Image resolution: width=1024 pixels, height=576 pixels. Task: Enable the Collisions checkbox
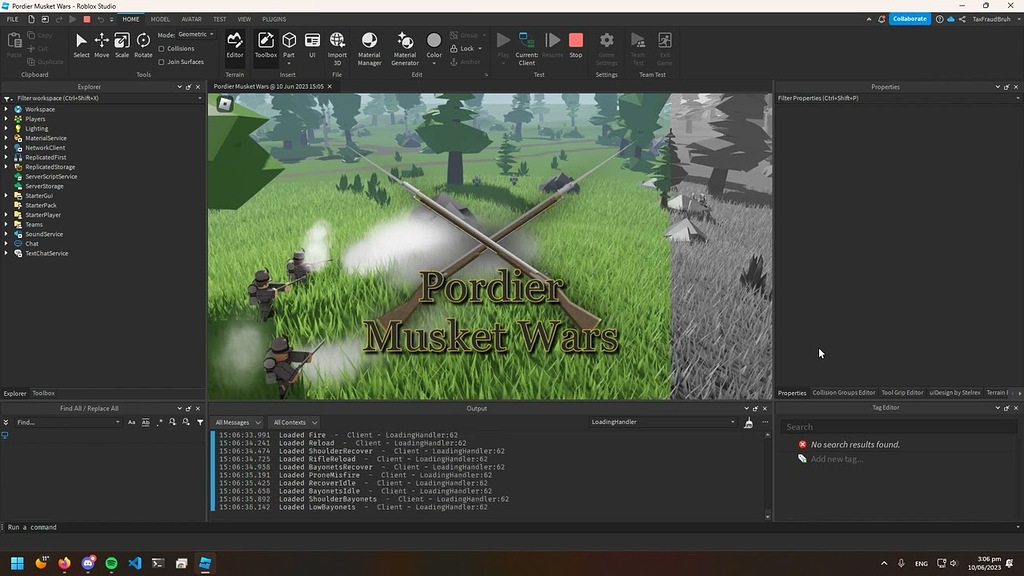[x=161, y=48]
